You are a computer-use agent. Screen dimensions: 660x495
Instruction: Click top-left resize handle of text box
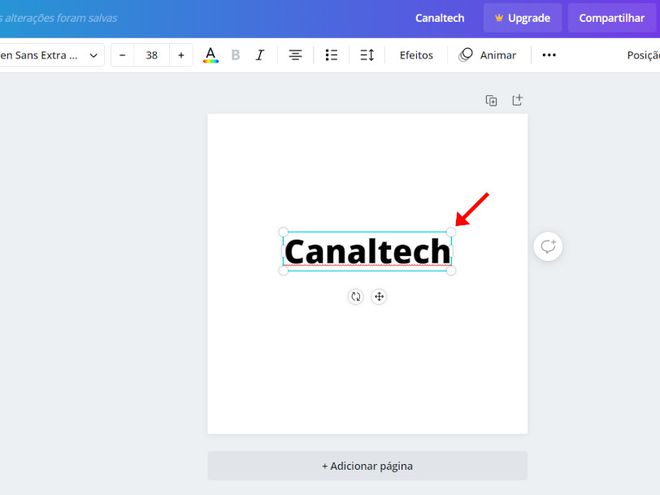pyautogui.click(x=283, y=232)
